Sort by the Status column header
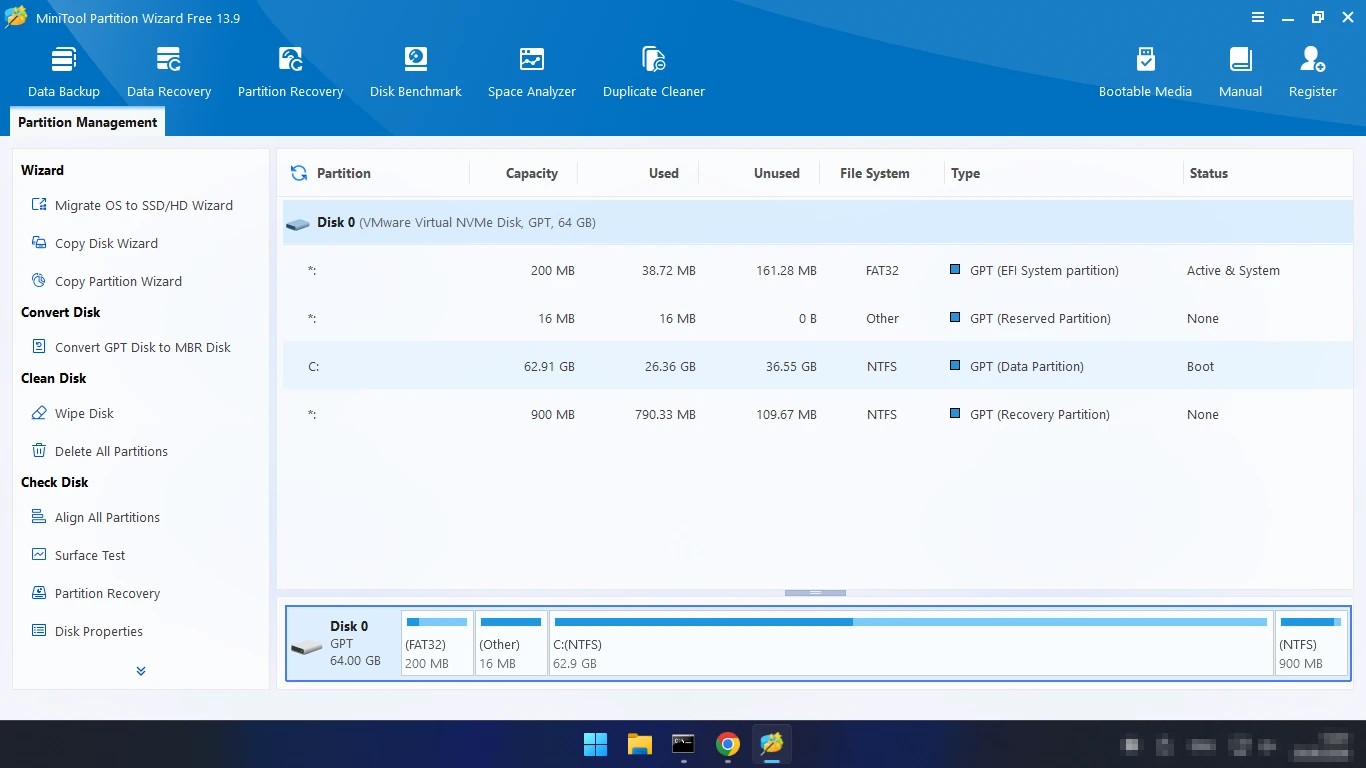The image size is (1366, 768). tap(1208, 173)
